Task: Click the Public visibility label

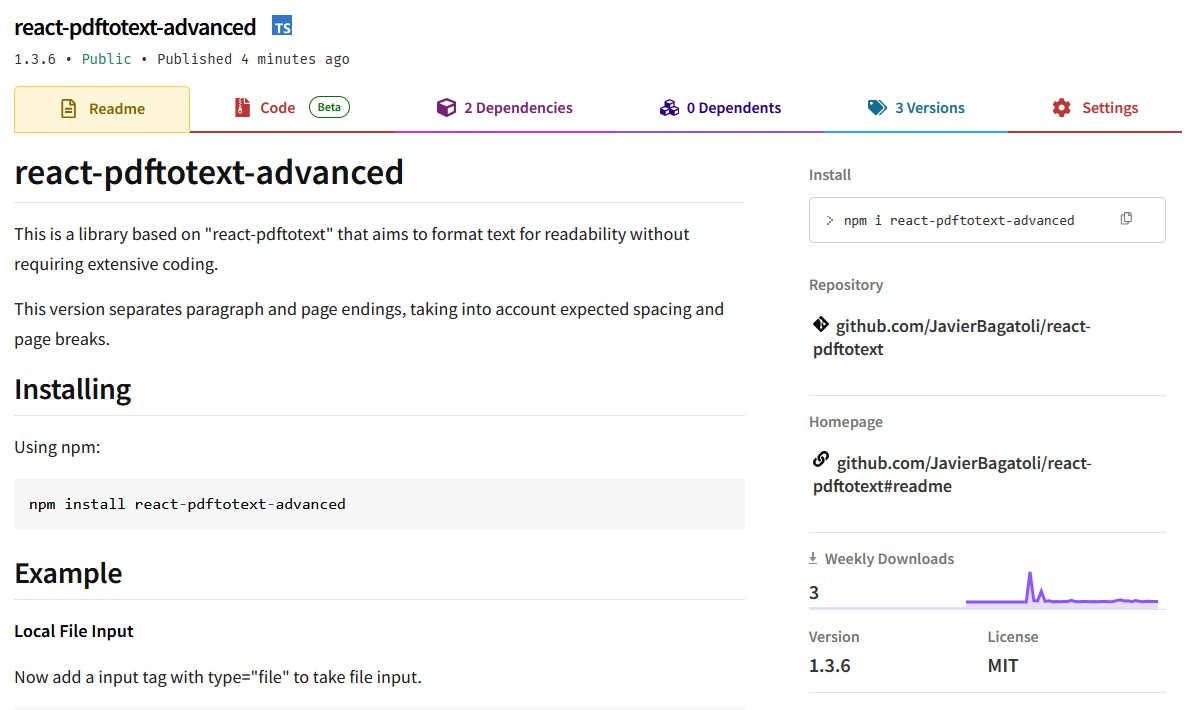Action: 107,59
